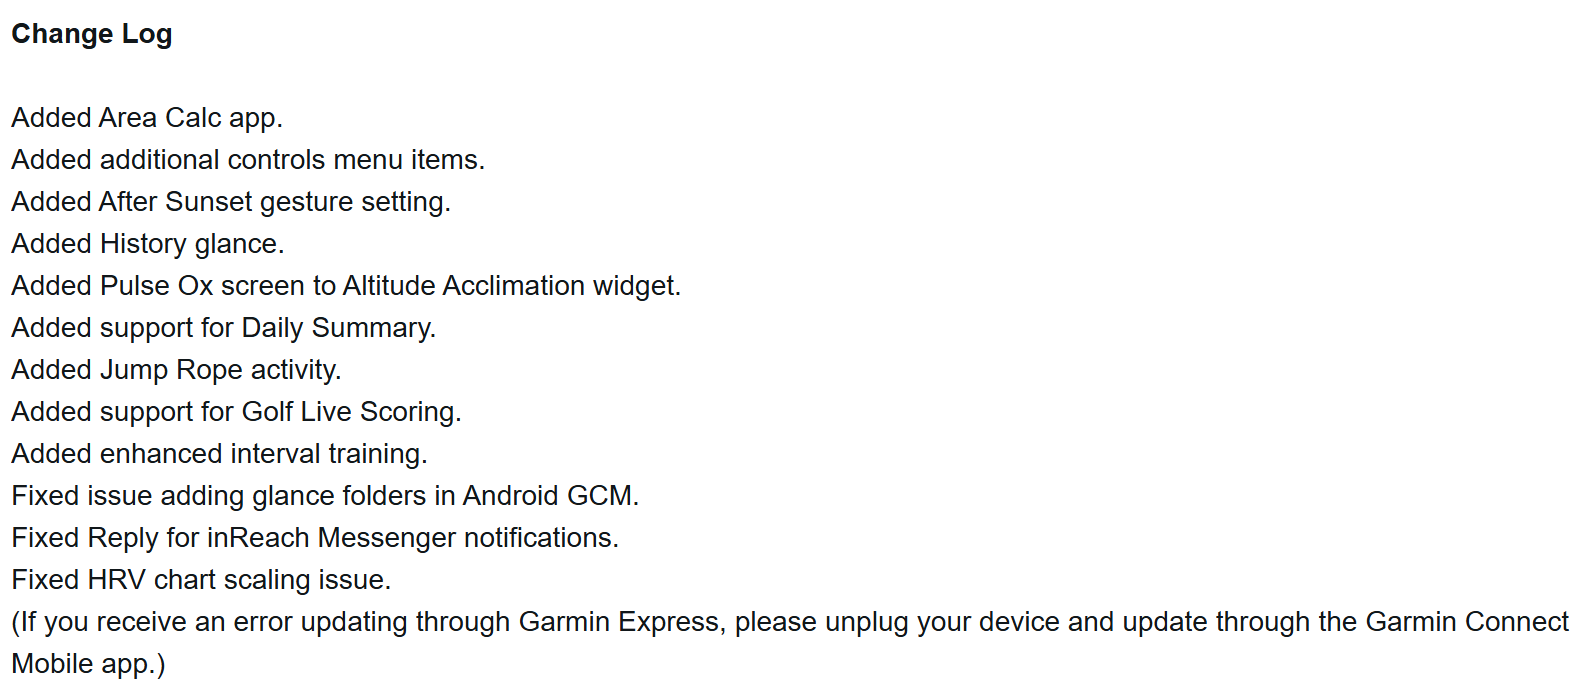Screen dimensions: 1588x682
Task: Click the Daily Summary support line
Action: [x=224, y=328]
